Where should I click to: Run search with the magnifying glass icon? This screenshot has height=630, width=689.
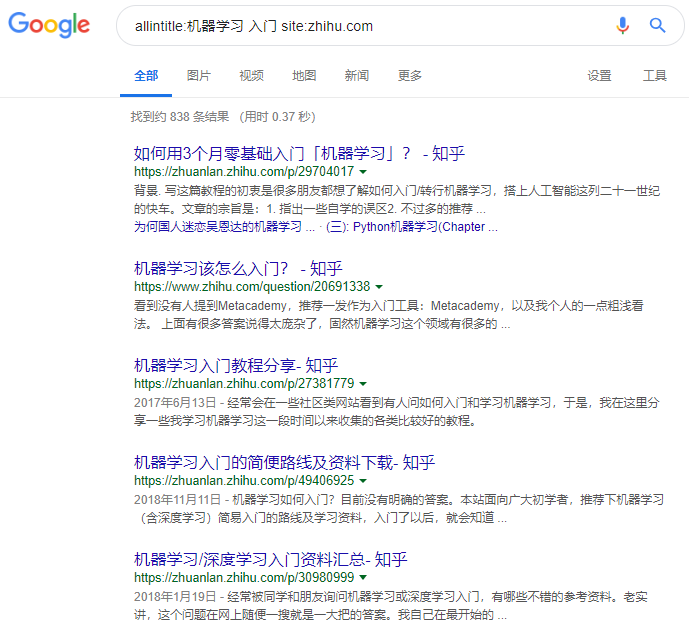[657, 25]
